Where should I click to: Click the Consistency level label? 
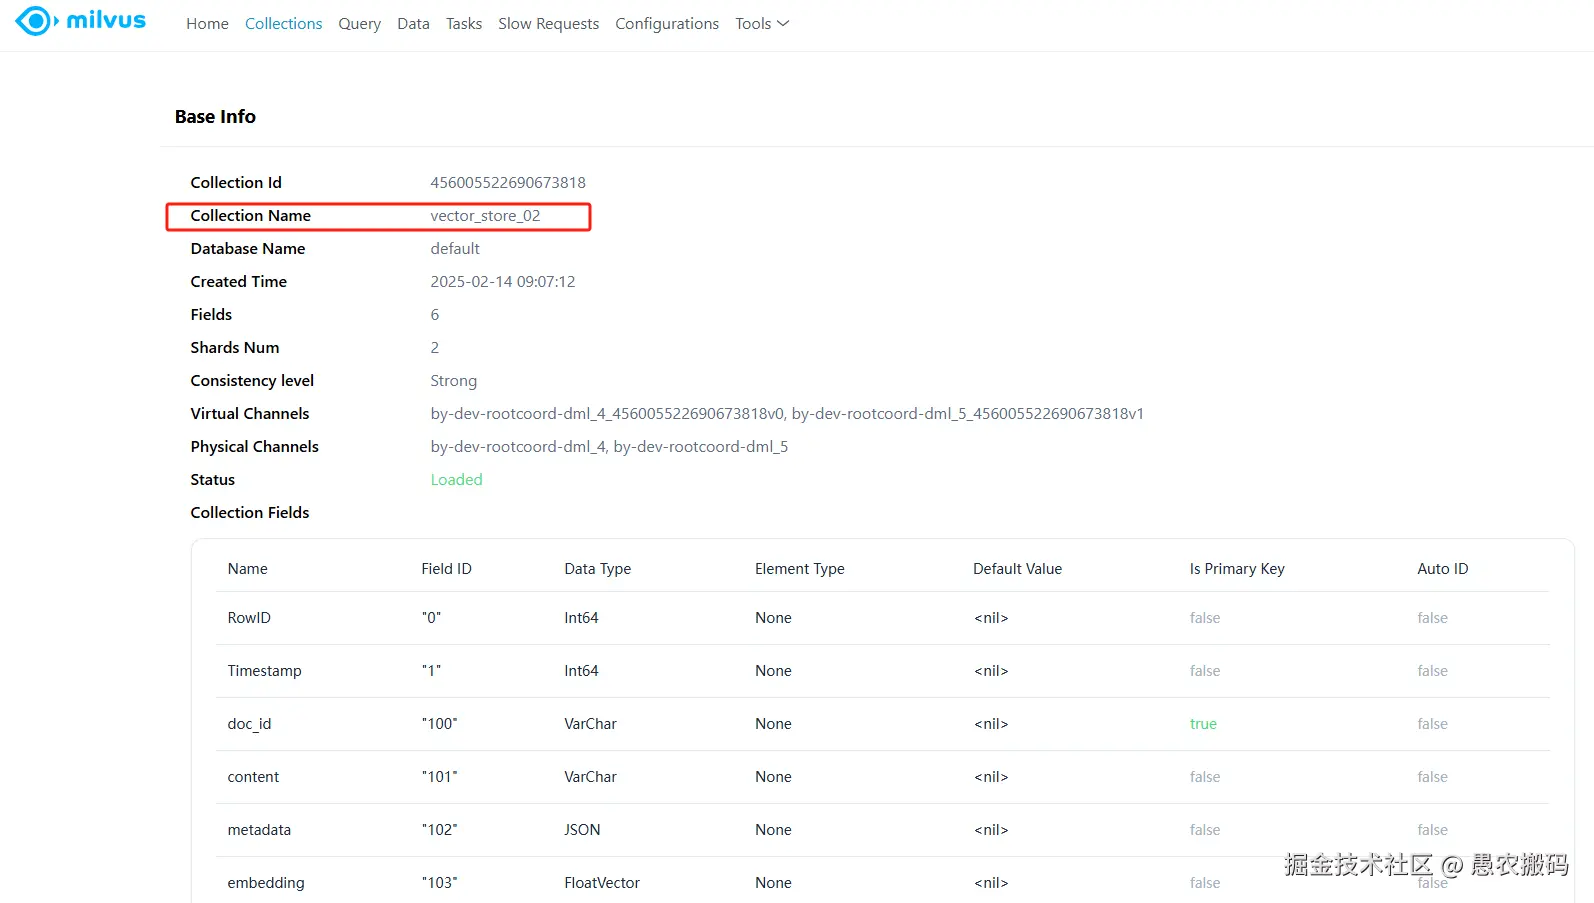pyautogui.click(x=252, y=380)
